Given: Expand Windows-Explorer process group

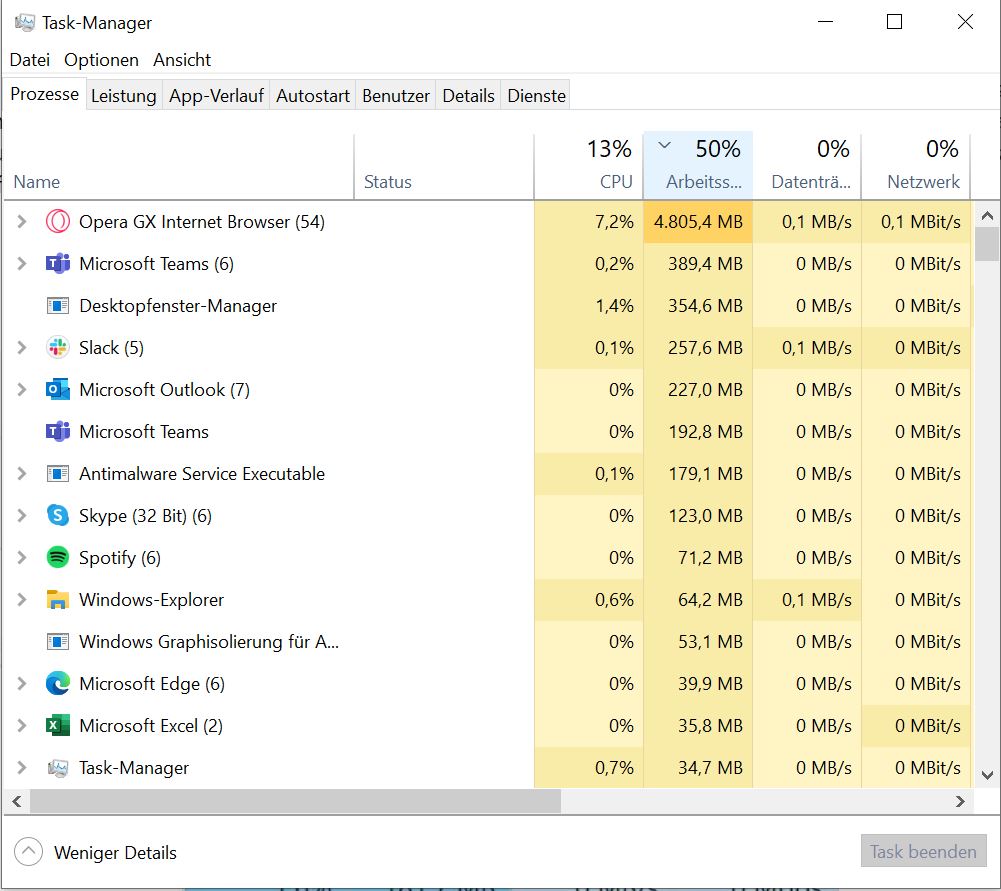Looking at the screenshot, I should (22, 600).
